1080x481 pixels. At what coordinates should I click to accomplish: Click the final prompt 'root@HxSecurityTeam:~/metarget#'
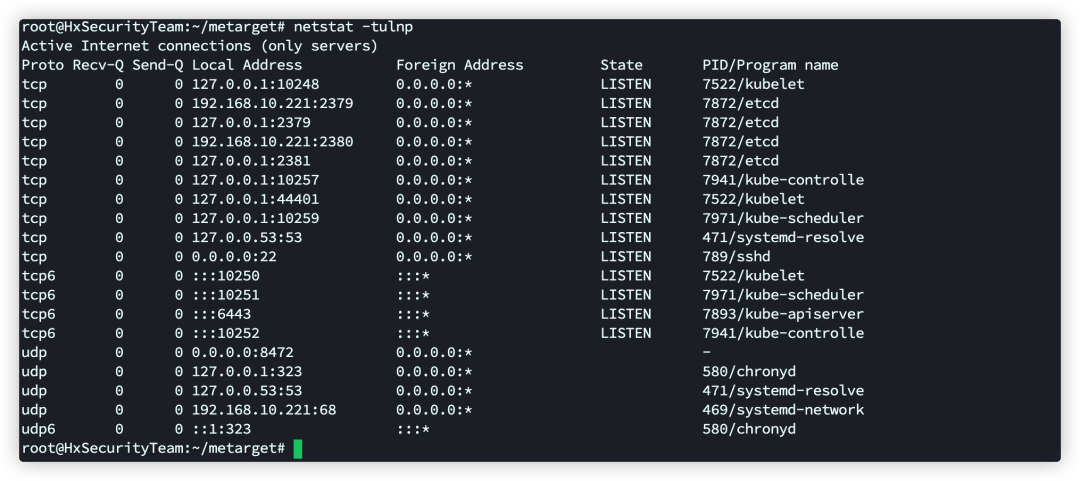coord(153,448)
